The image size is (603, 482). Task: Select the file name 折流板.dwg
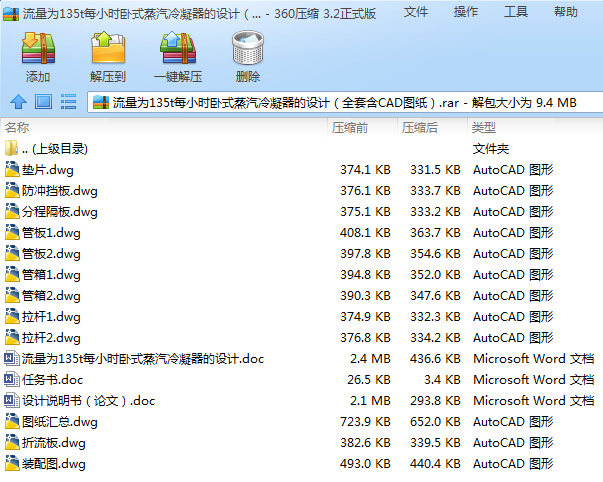click(53, 443)
